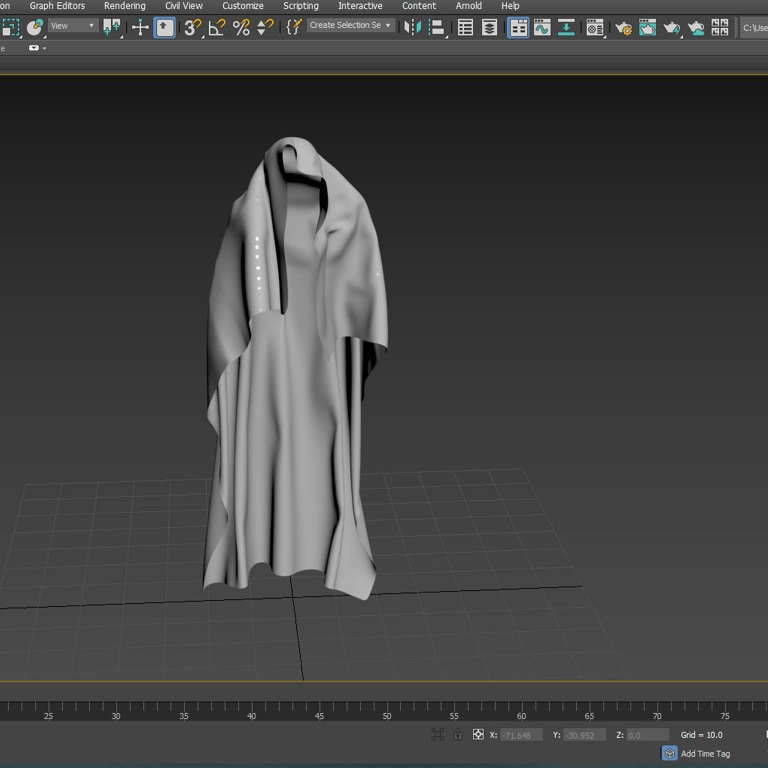Expand the Create Selection Set dropdown
The width and height of the screenshot is (768, 768).
tap(351, 25)
